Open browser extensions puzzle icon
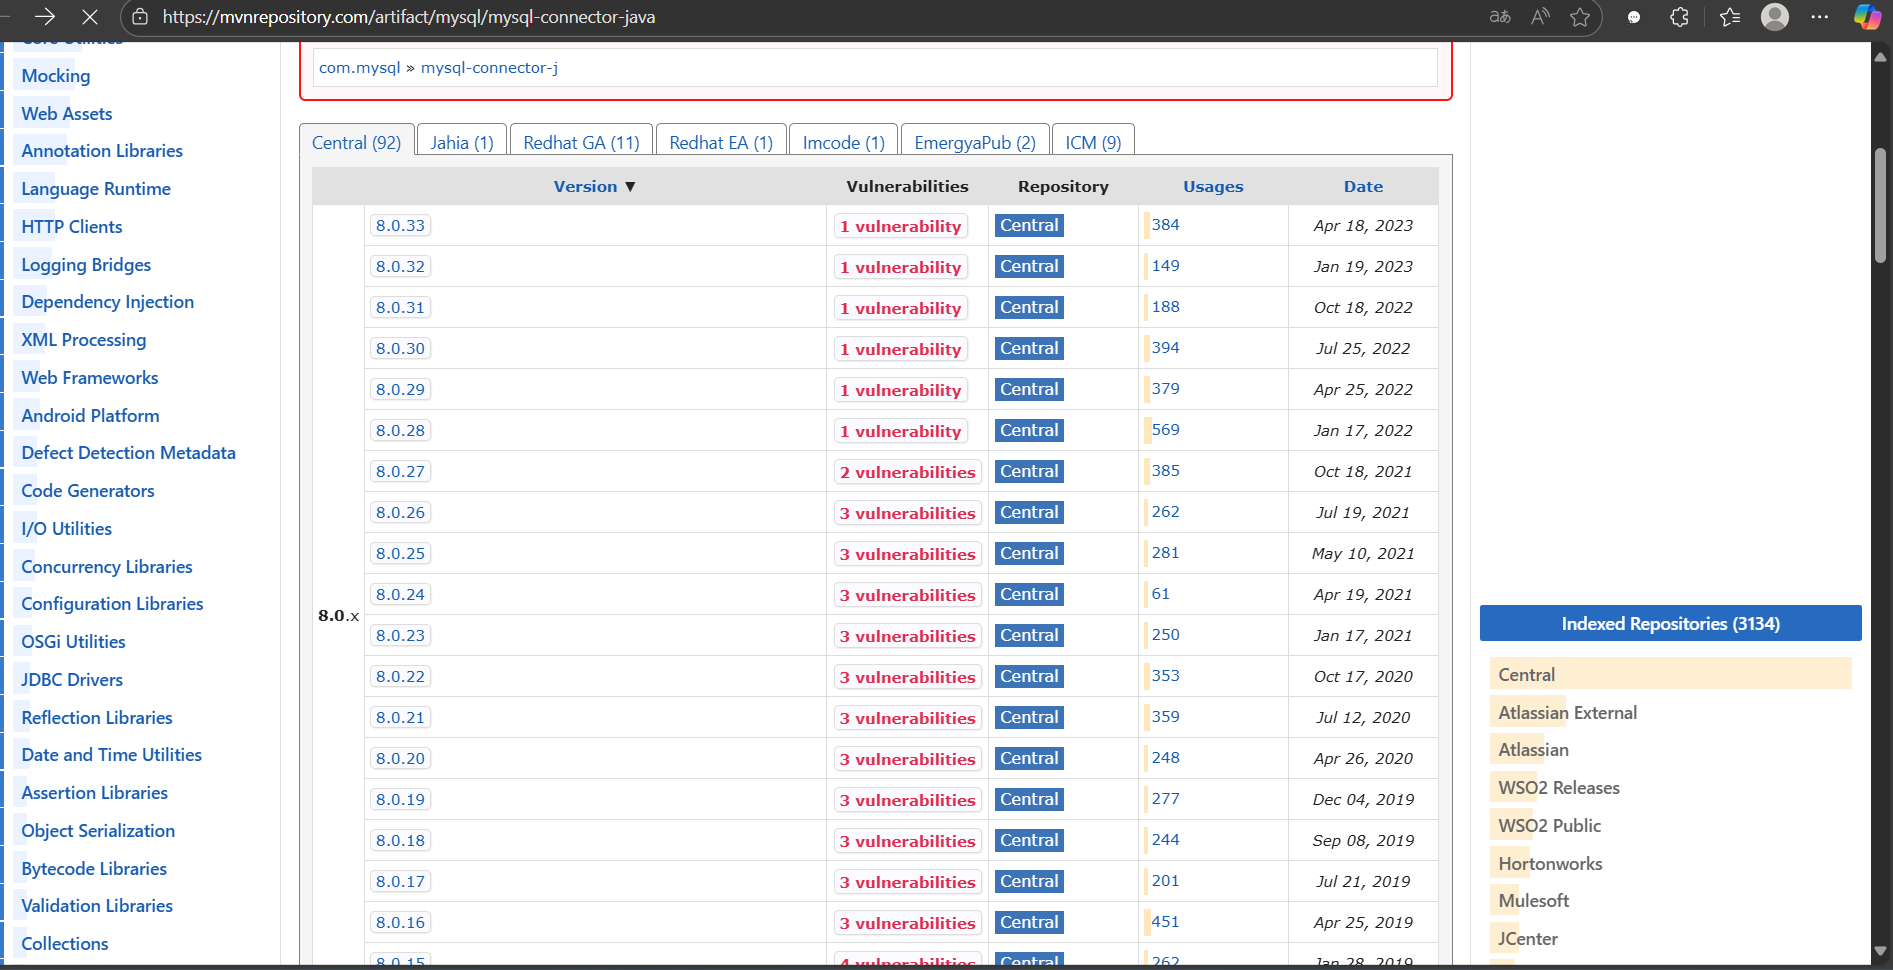Image resolution: width=1893 pixels, height=970 pixels. [1680, 17]
